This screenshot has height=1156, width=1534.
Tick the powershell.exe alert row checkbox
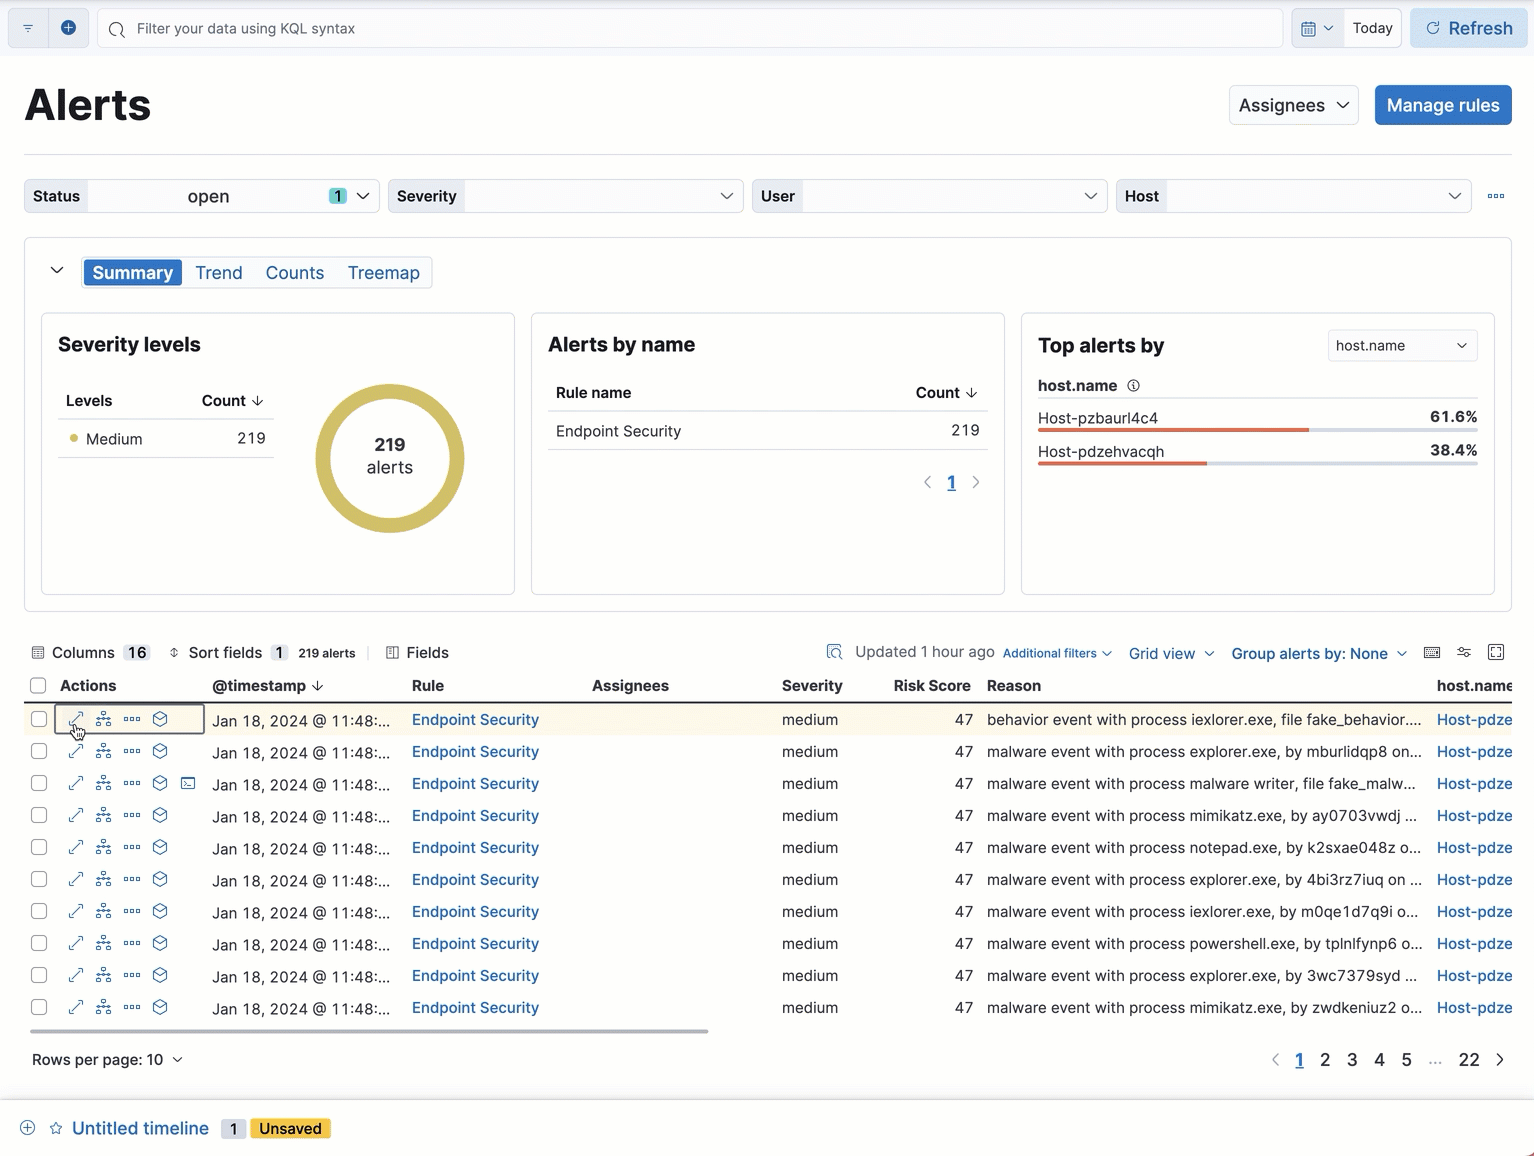[x=39, y=944]
